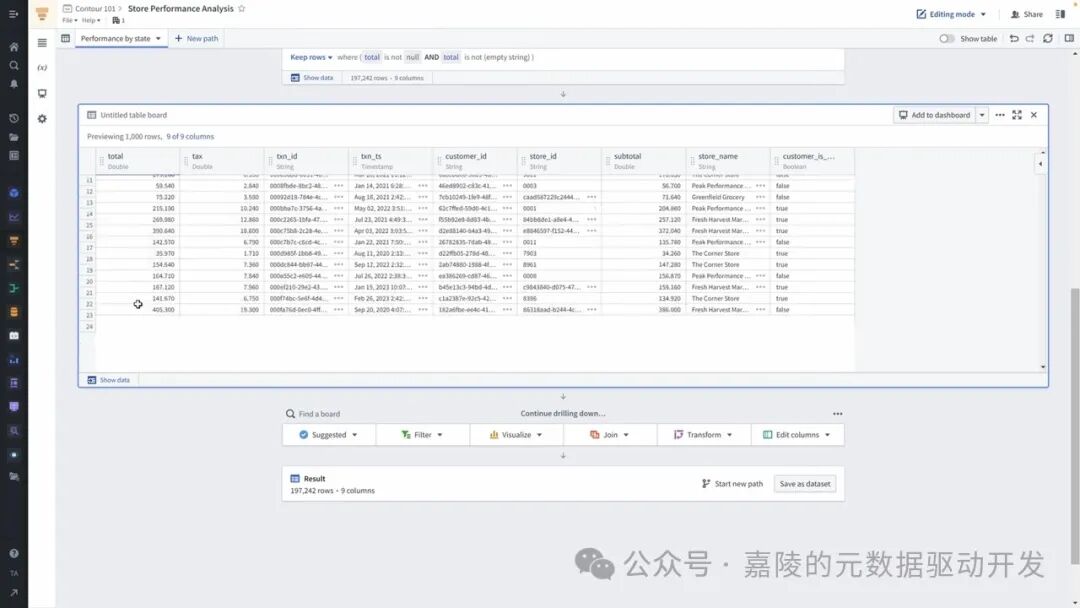Open the right sidebar panel icon near Share

1061,14
